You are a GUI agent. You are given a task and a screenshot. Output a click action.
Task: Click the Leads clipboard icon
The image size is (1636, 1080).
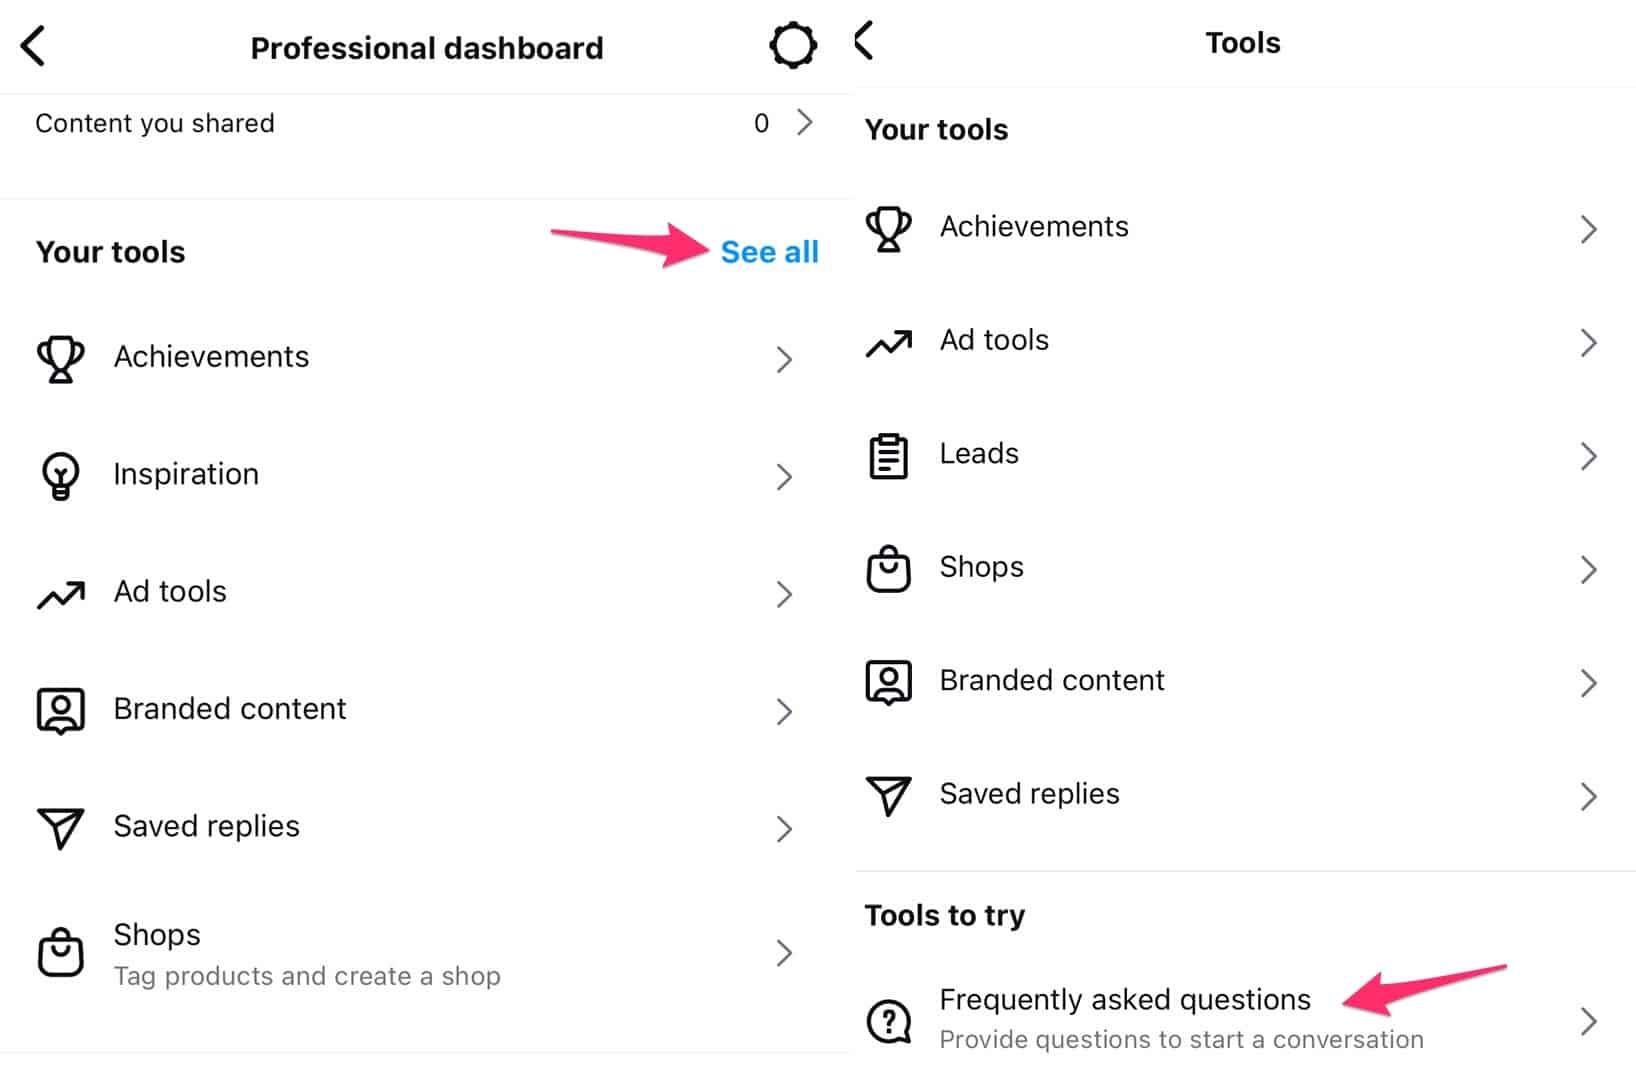[889, 456]
